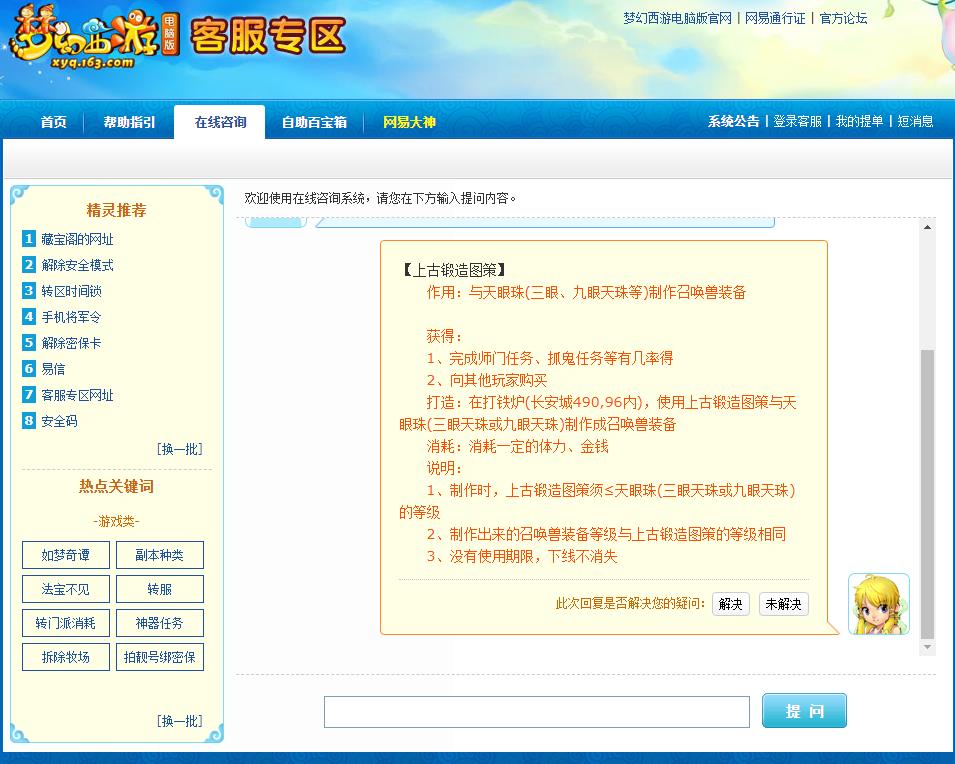Switch to the 首页 tab
This screenshot has width=955, height=764.
[51, 121]
